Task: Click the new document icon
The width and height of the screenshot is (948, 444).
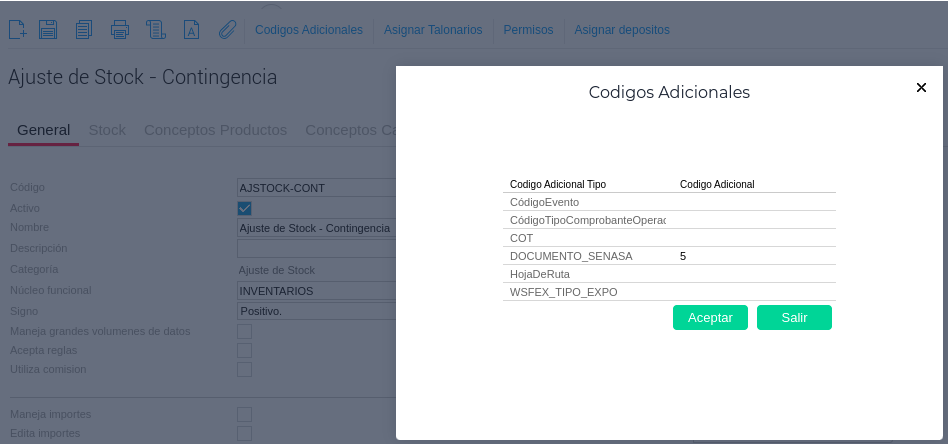Action: tap(17, 29)
